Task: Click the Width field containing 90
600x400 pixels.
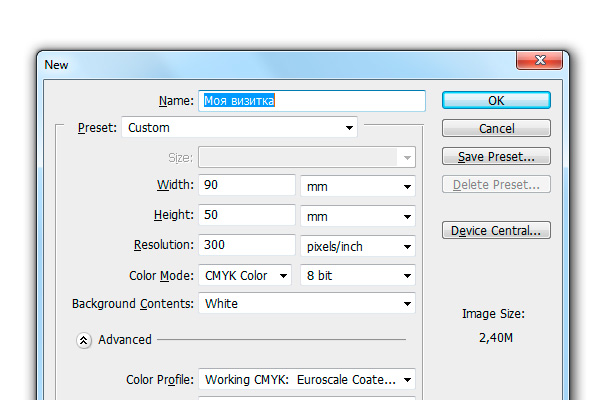Action: pos(247,185)
